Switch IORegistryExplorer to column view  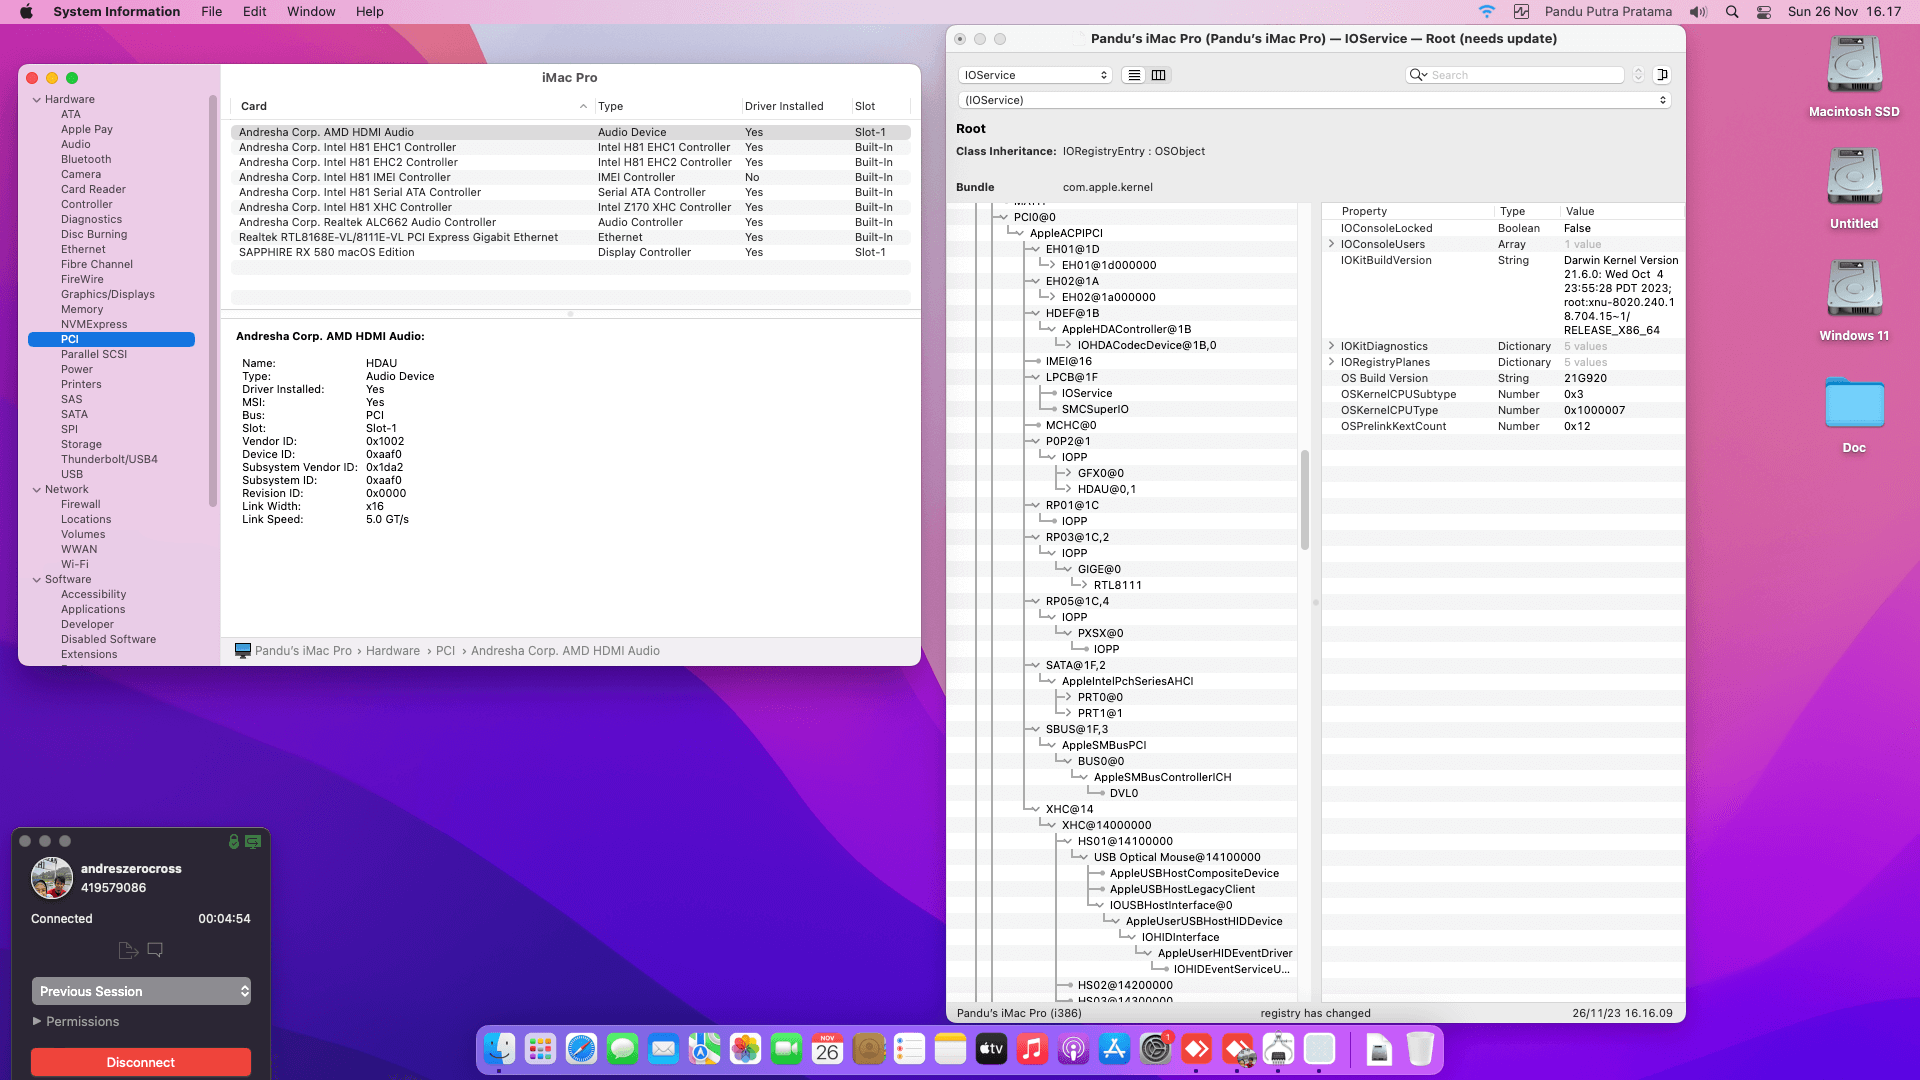pos(1159,75)
